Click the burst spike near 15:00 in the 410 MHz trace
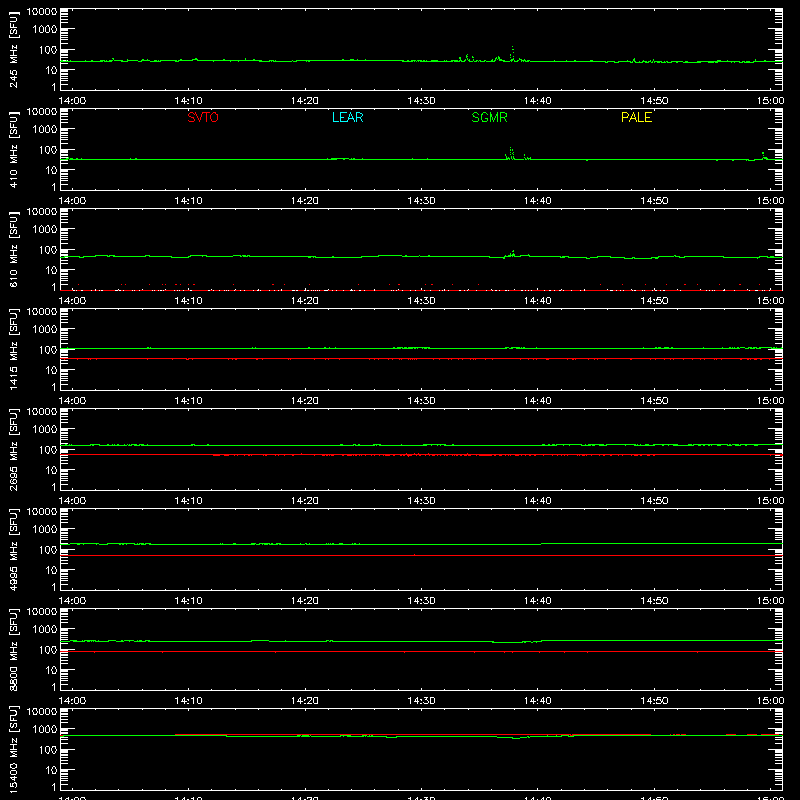 click(763, 156)
